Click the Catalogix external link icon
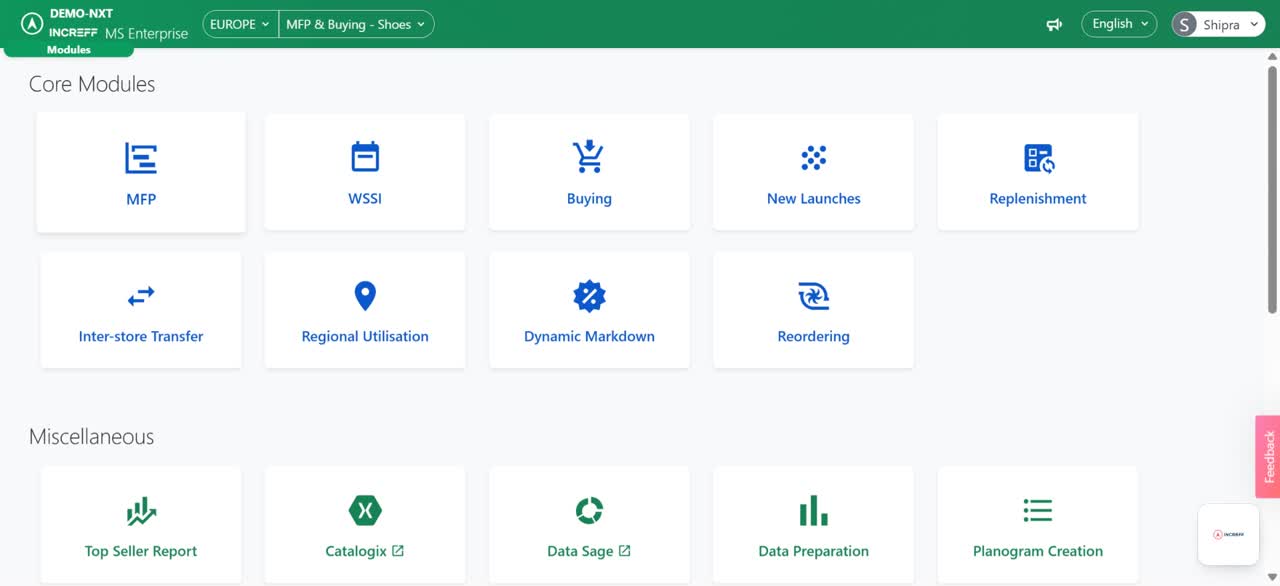Viewport: 1280px width, 586px height. click(x=398, y=551)
